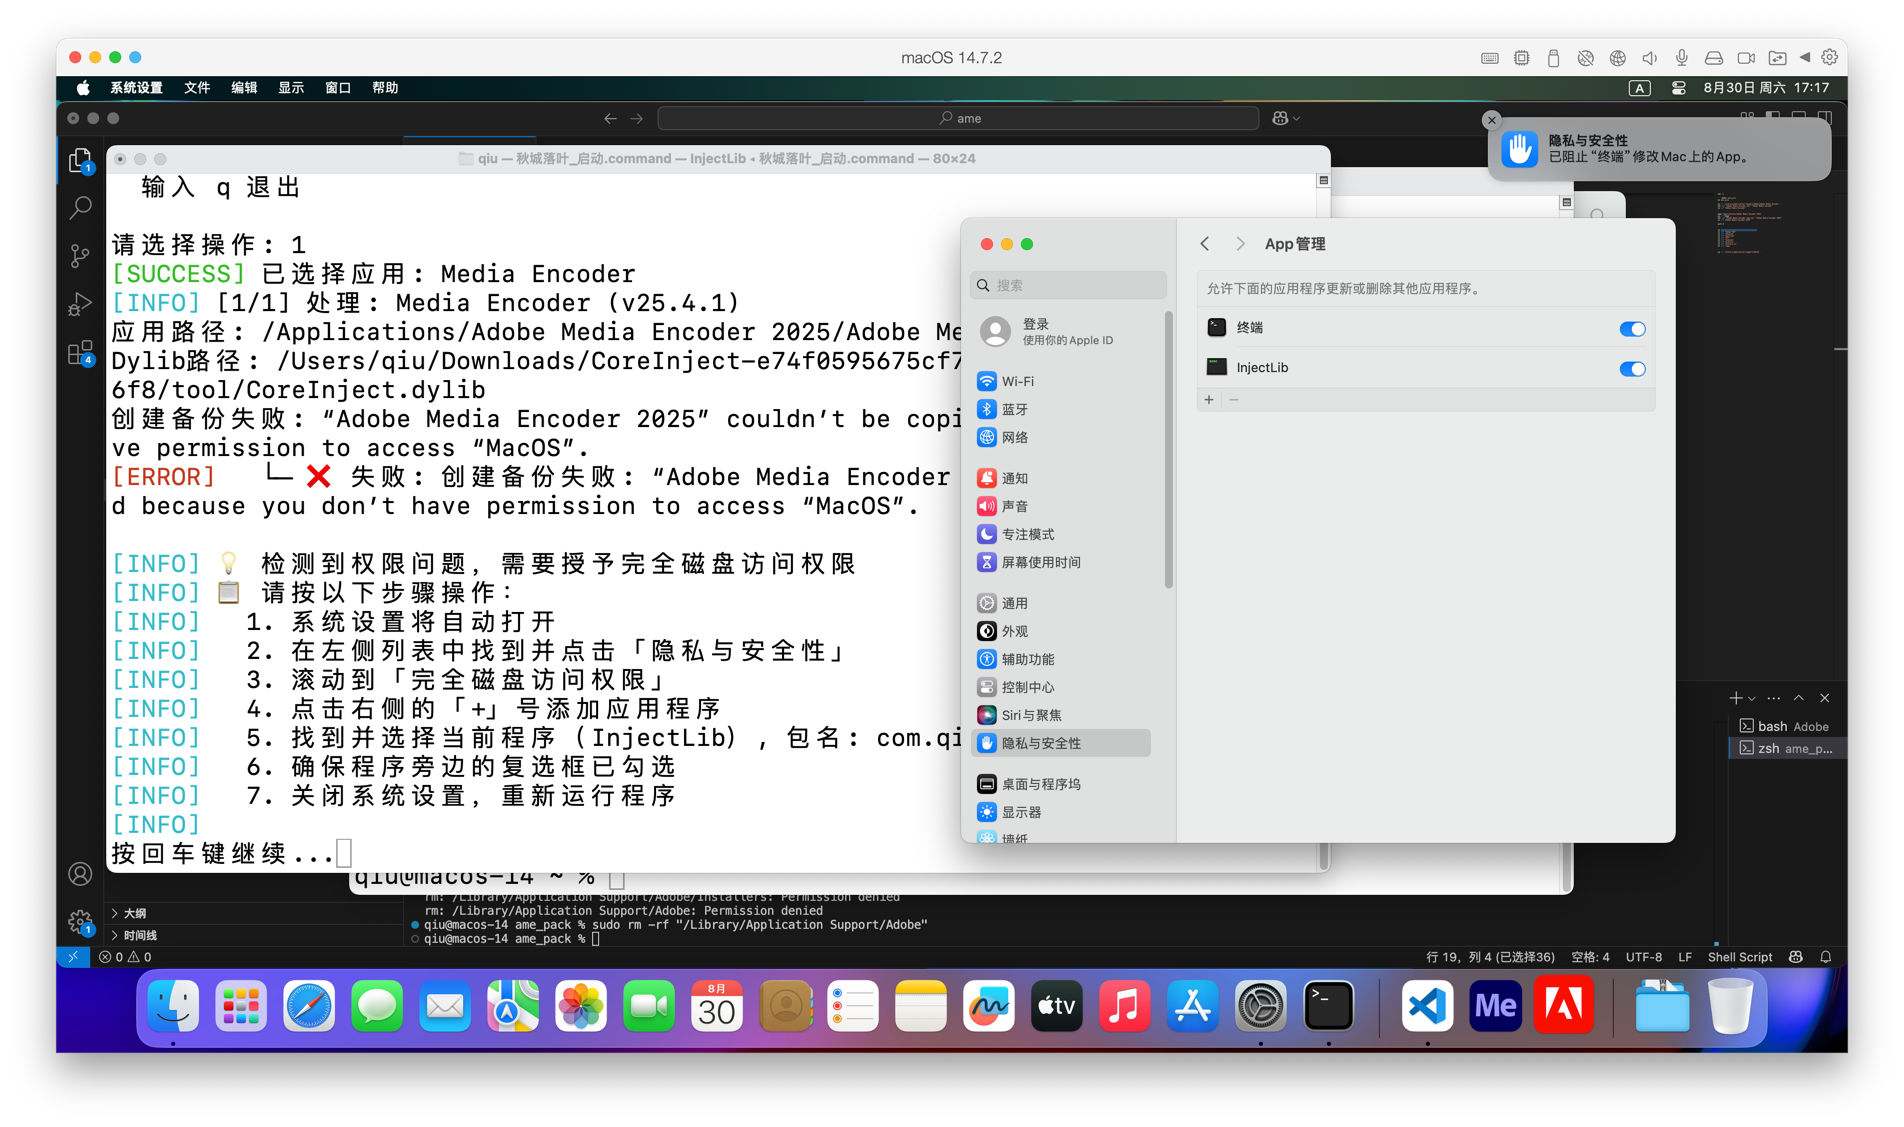
Task: Expand the 大纲 outline section
Action: pyautogui.click(x=134, y=913)
